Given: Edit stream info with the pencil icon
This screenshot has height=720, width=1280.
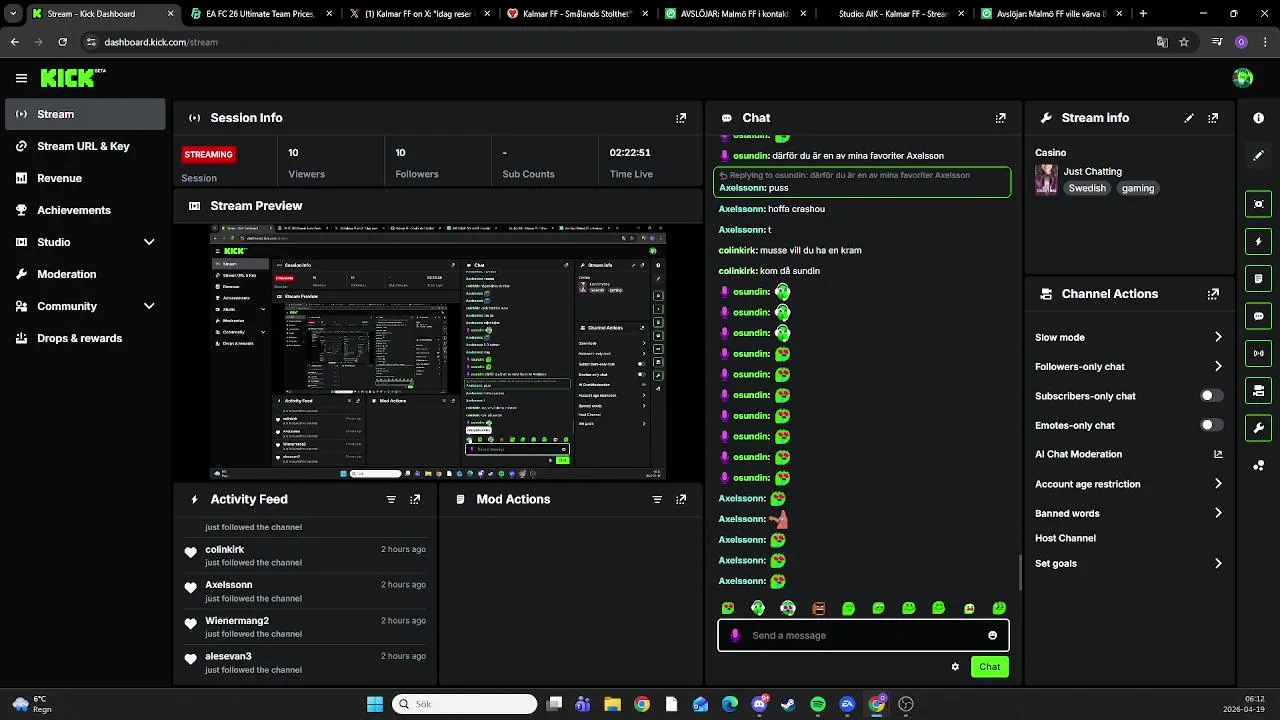Looking at the screenshot, I should [x=1189, y=118].
